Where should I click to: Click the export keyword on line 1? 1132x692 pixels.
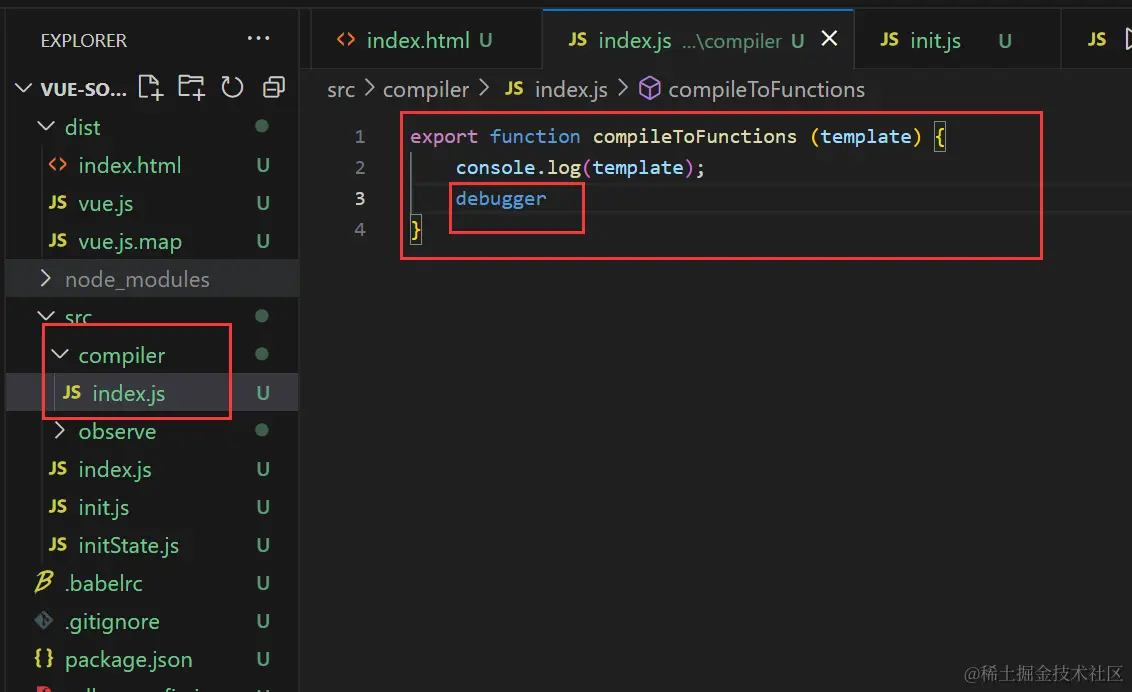(x=444, y=136)
